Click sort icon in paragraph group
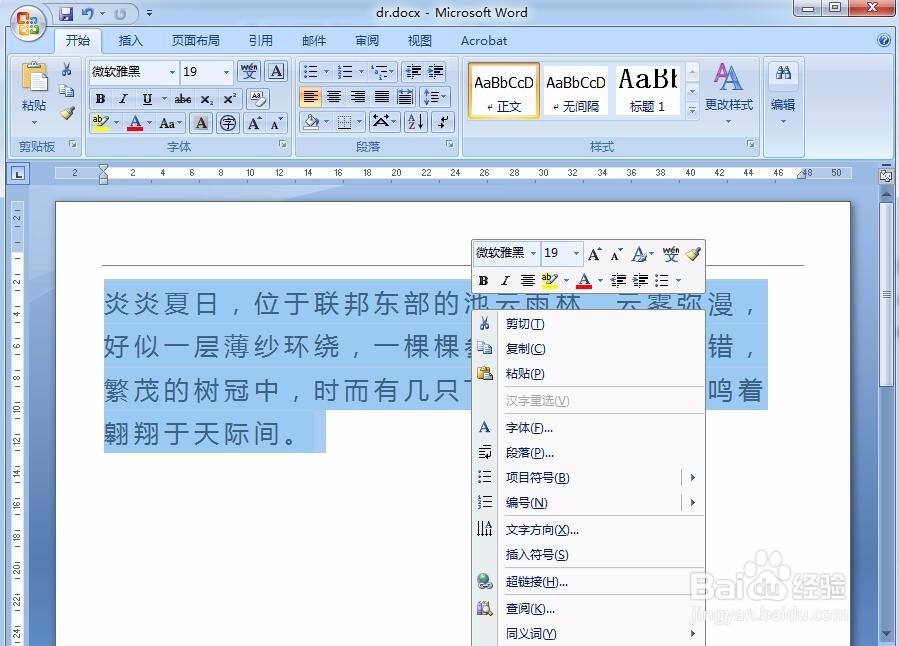 [415, 122]
